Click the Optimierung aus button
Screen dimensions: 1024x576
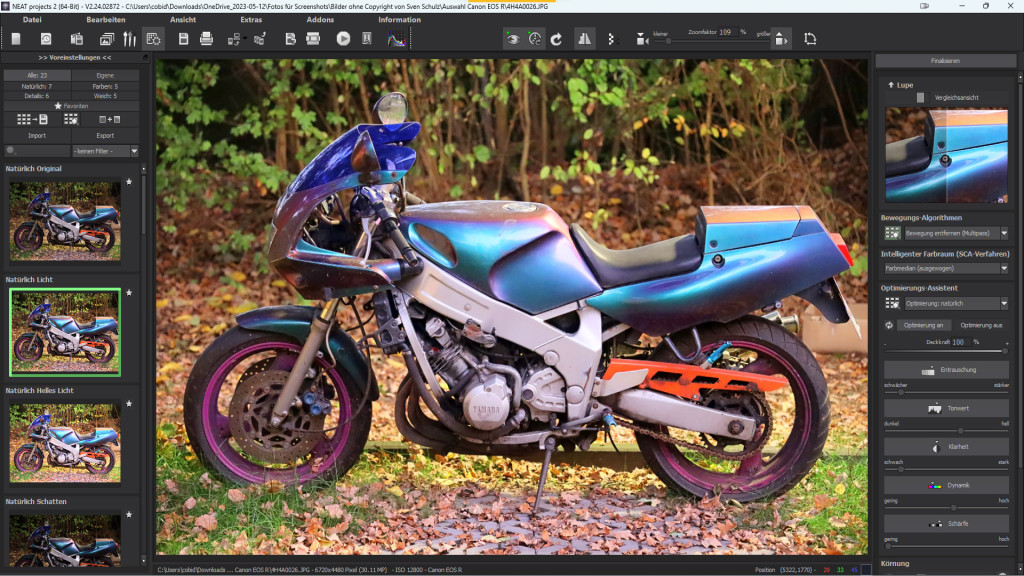pos(981,325)
